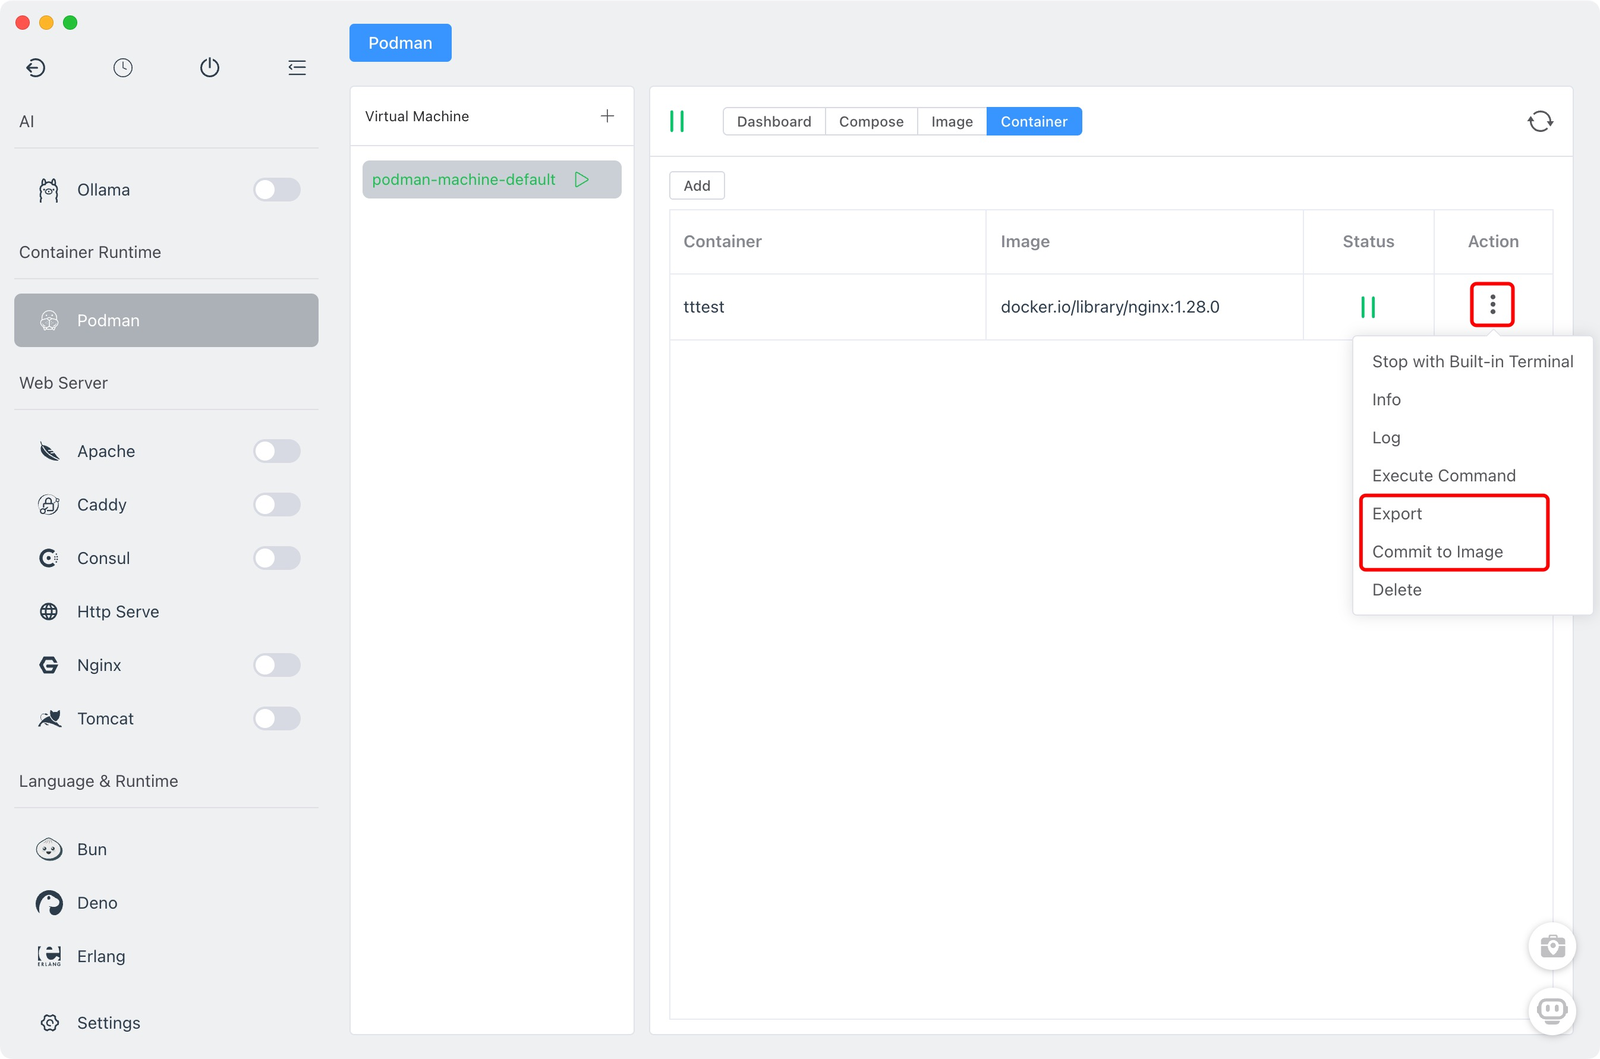Click the plus icon to add a virtual machine
The width and height of the screenshot is (1600, 1059).
tap(607, 116)
